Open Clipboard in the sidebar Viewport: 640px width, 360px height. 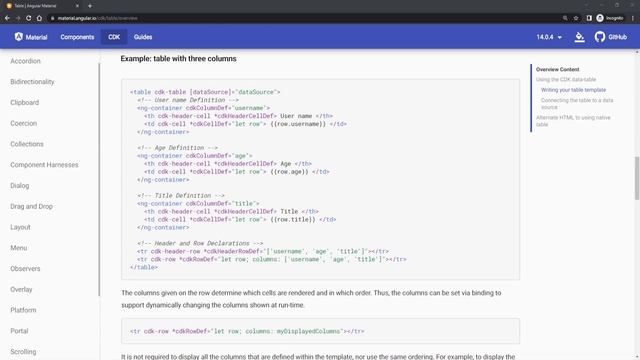click(x=24, y=102)
